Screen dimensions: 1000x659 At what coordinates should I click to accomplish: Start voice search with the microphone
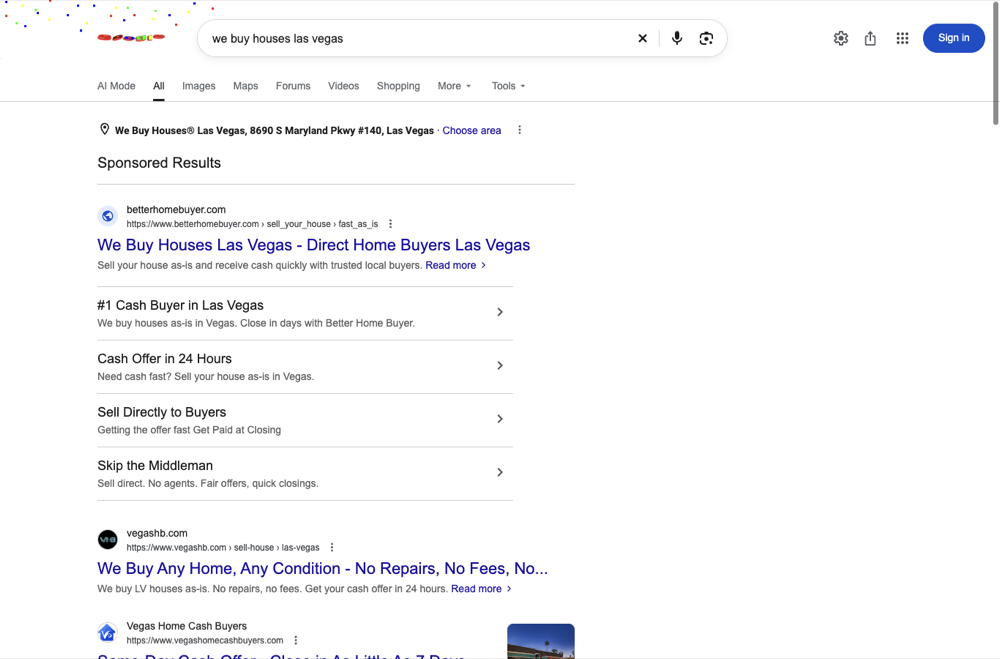tap(677, 38)
